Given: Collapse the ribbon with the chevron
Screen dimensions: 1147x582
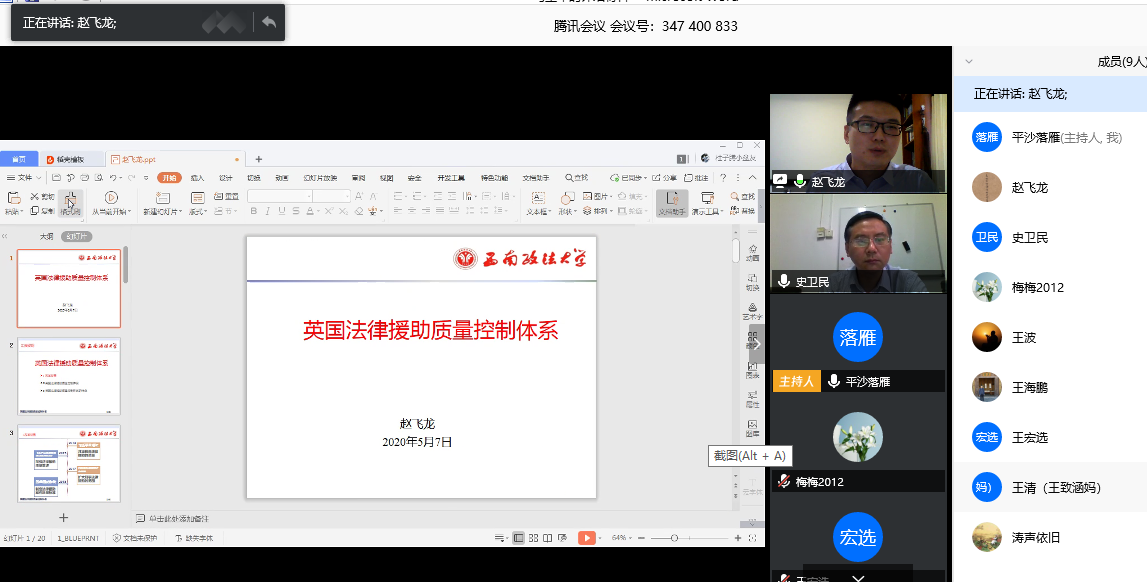Looking at the screenshot, I should tap(753, 178).
